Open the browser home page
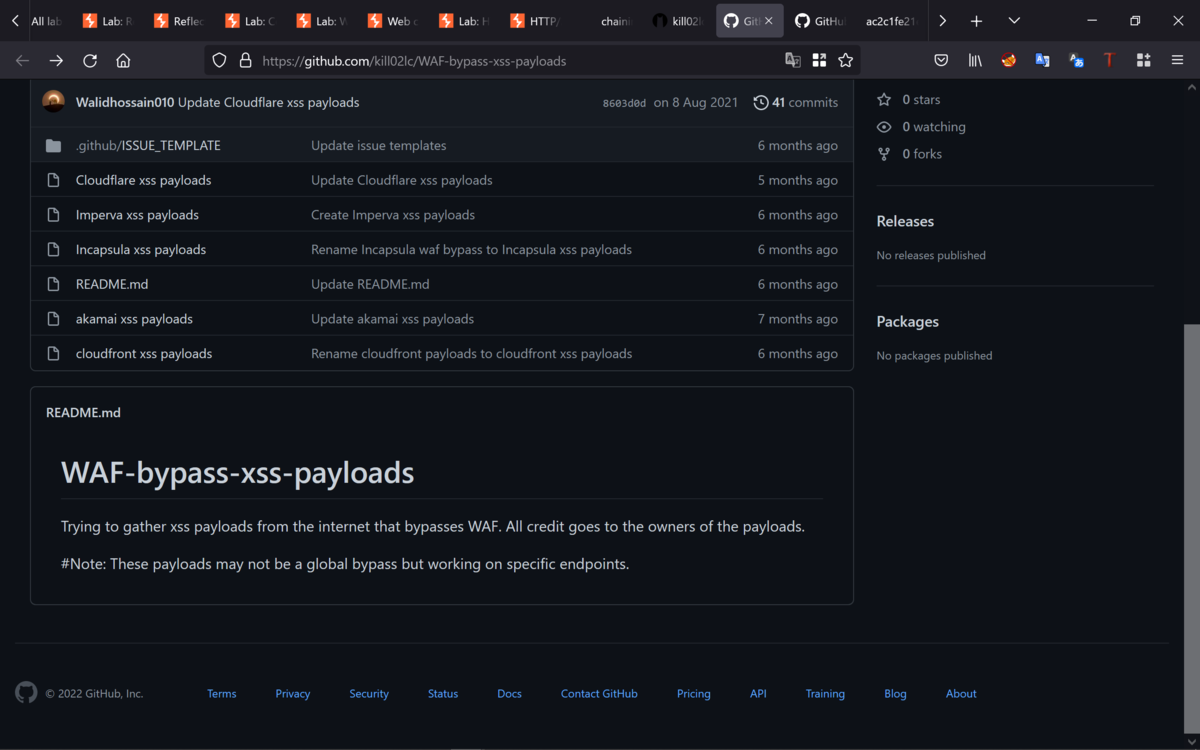This screenshot has height=750, width=1200. tap(123, 61)
